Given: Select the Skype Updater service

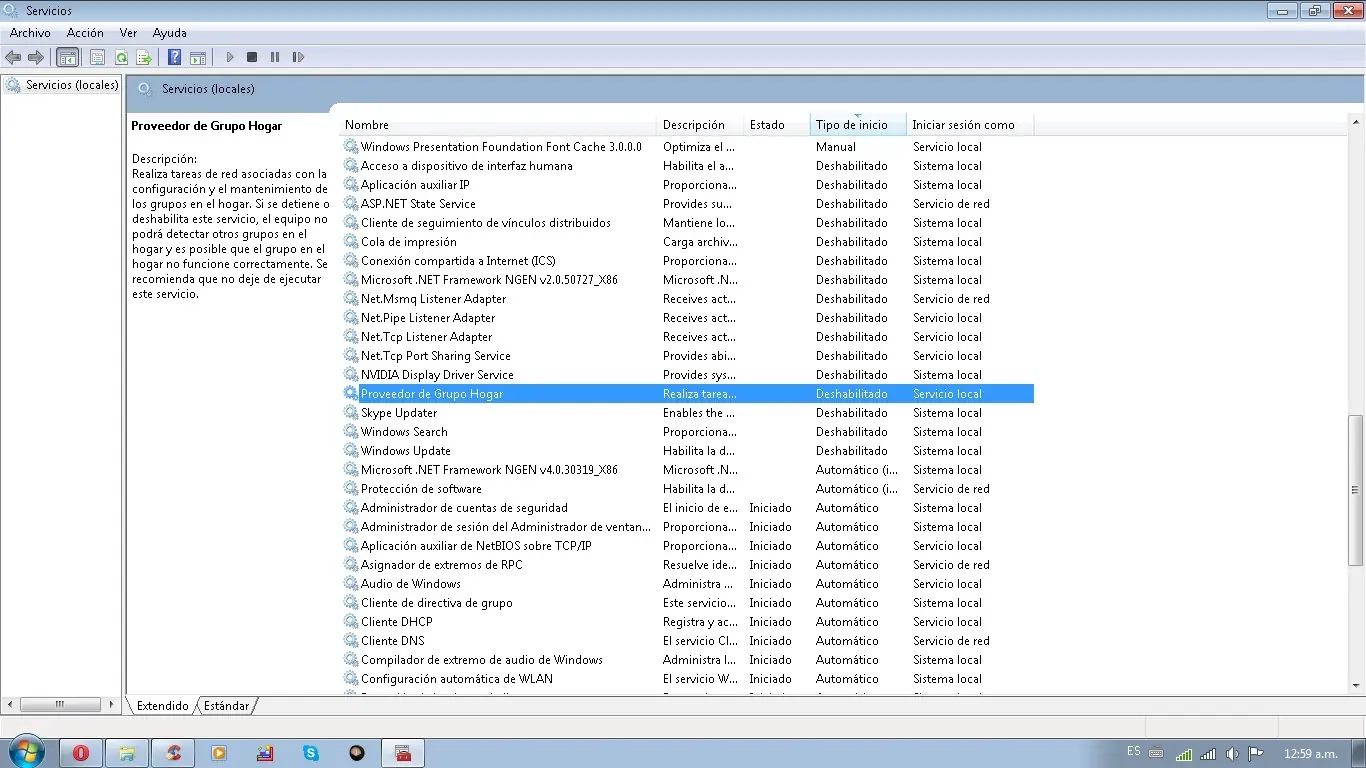Looking at the screenshot, I should [687, 413].
